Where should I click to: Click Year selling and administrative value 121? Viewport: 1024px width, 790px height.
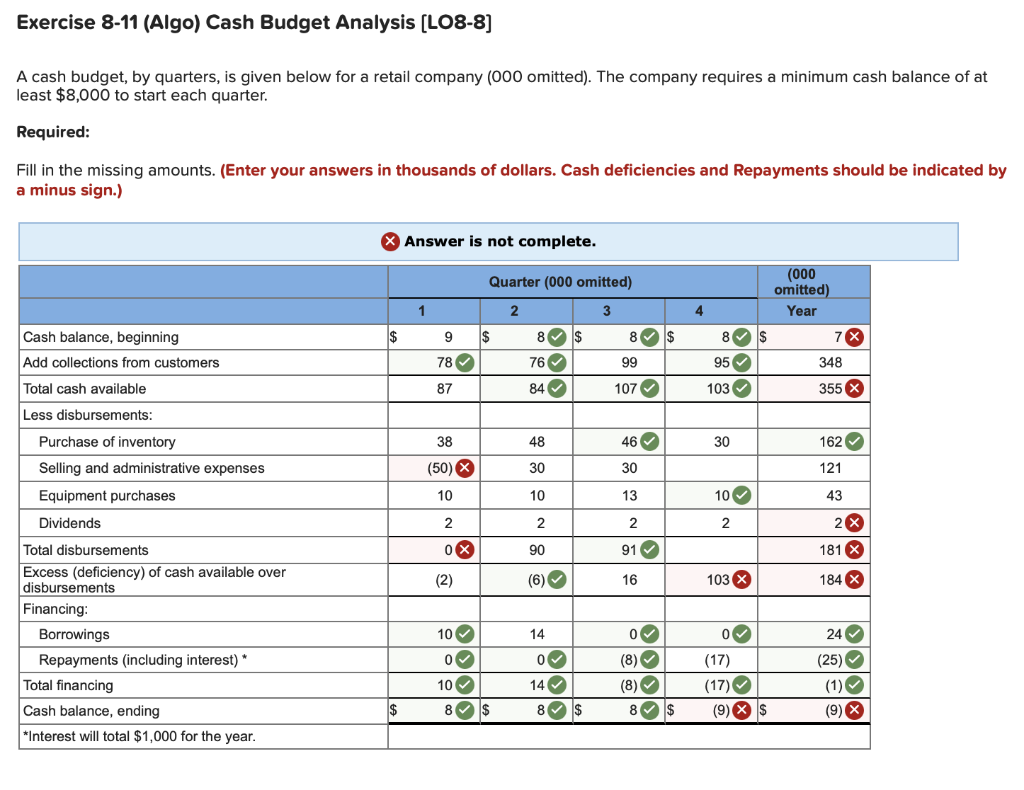[830, 468]
